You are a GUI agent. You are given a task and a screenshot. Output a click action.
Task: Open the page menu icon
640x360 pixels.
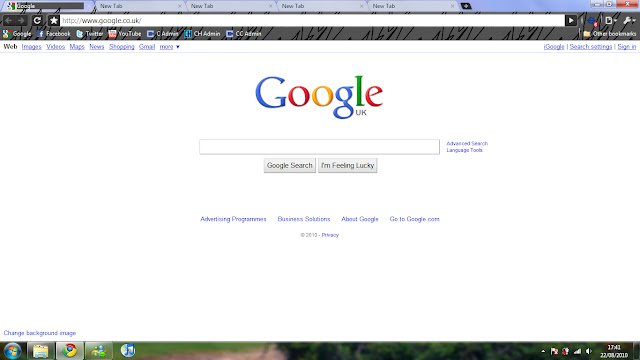click(x=610, y=20)
